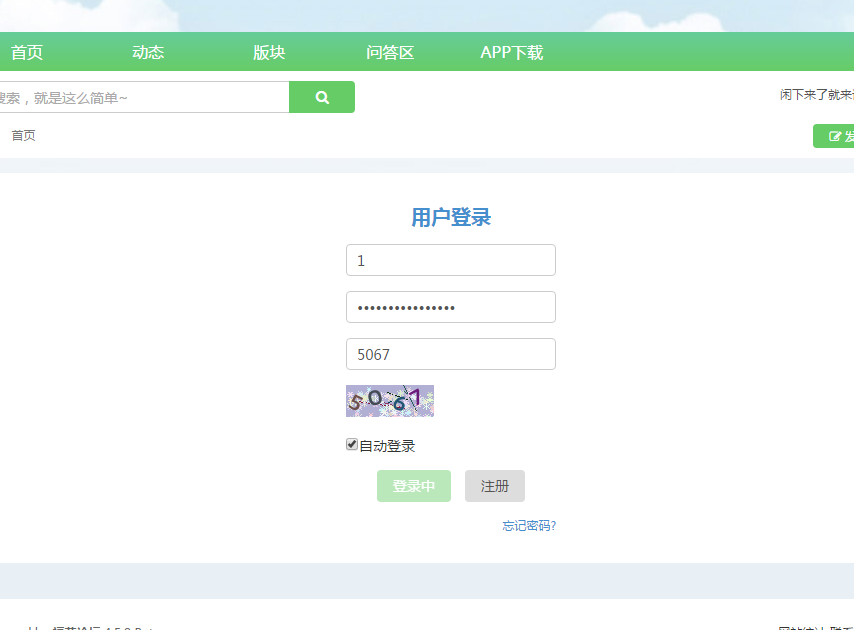The image size is (854, 630).
Task: Click the 首页 breadcrumb link
Action: click(x=23, y=135)
